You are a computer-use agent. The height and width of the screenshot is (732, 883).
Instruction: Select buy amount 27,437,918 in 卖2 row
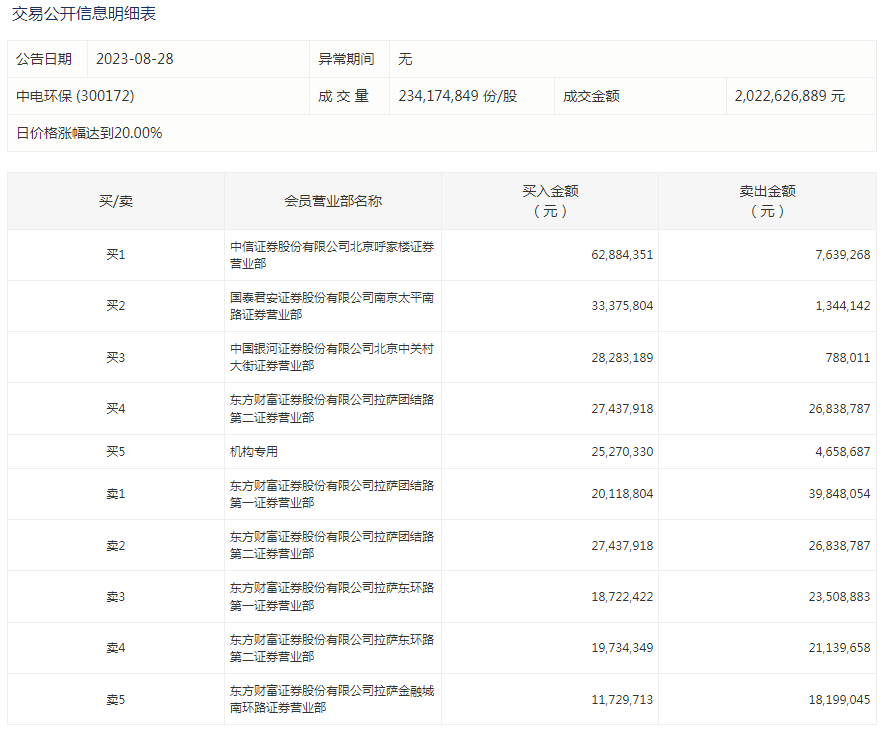click(622, 546)
